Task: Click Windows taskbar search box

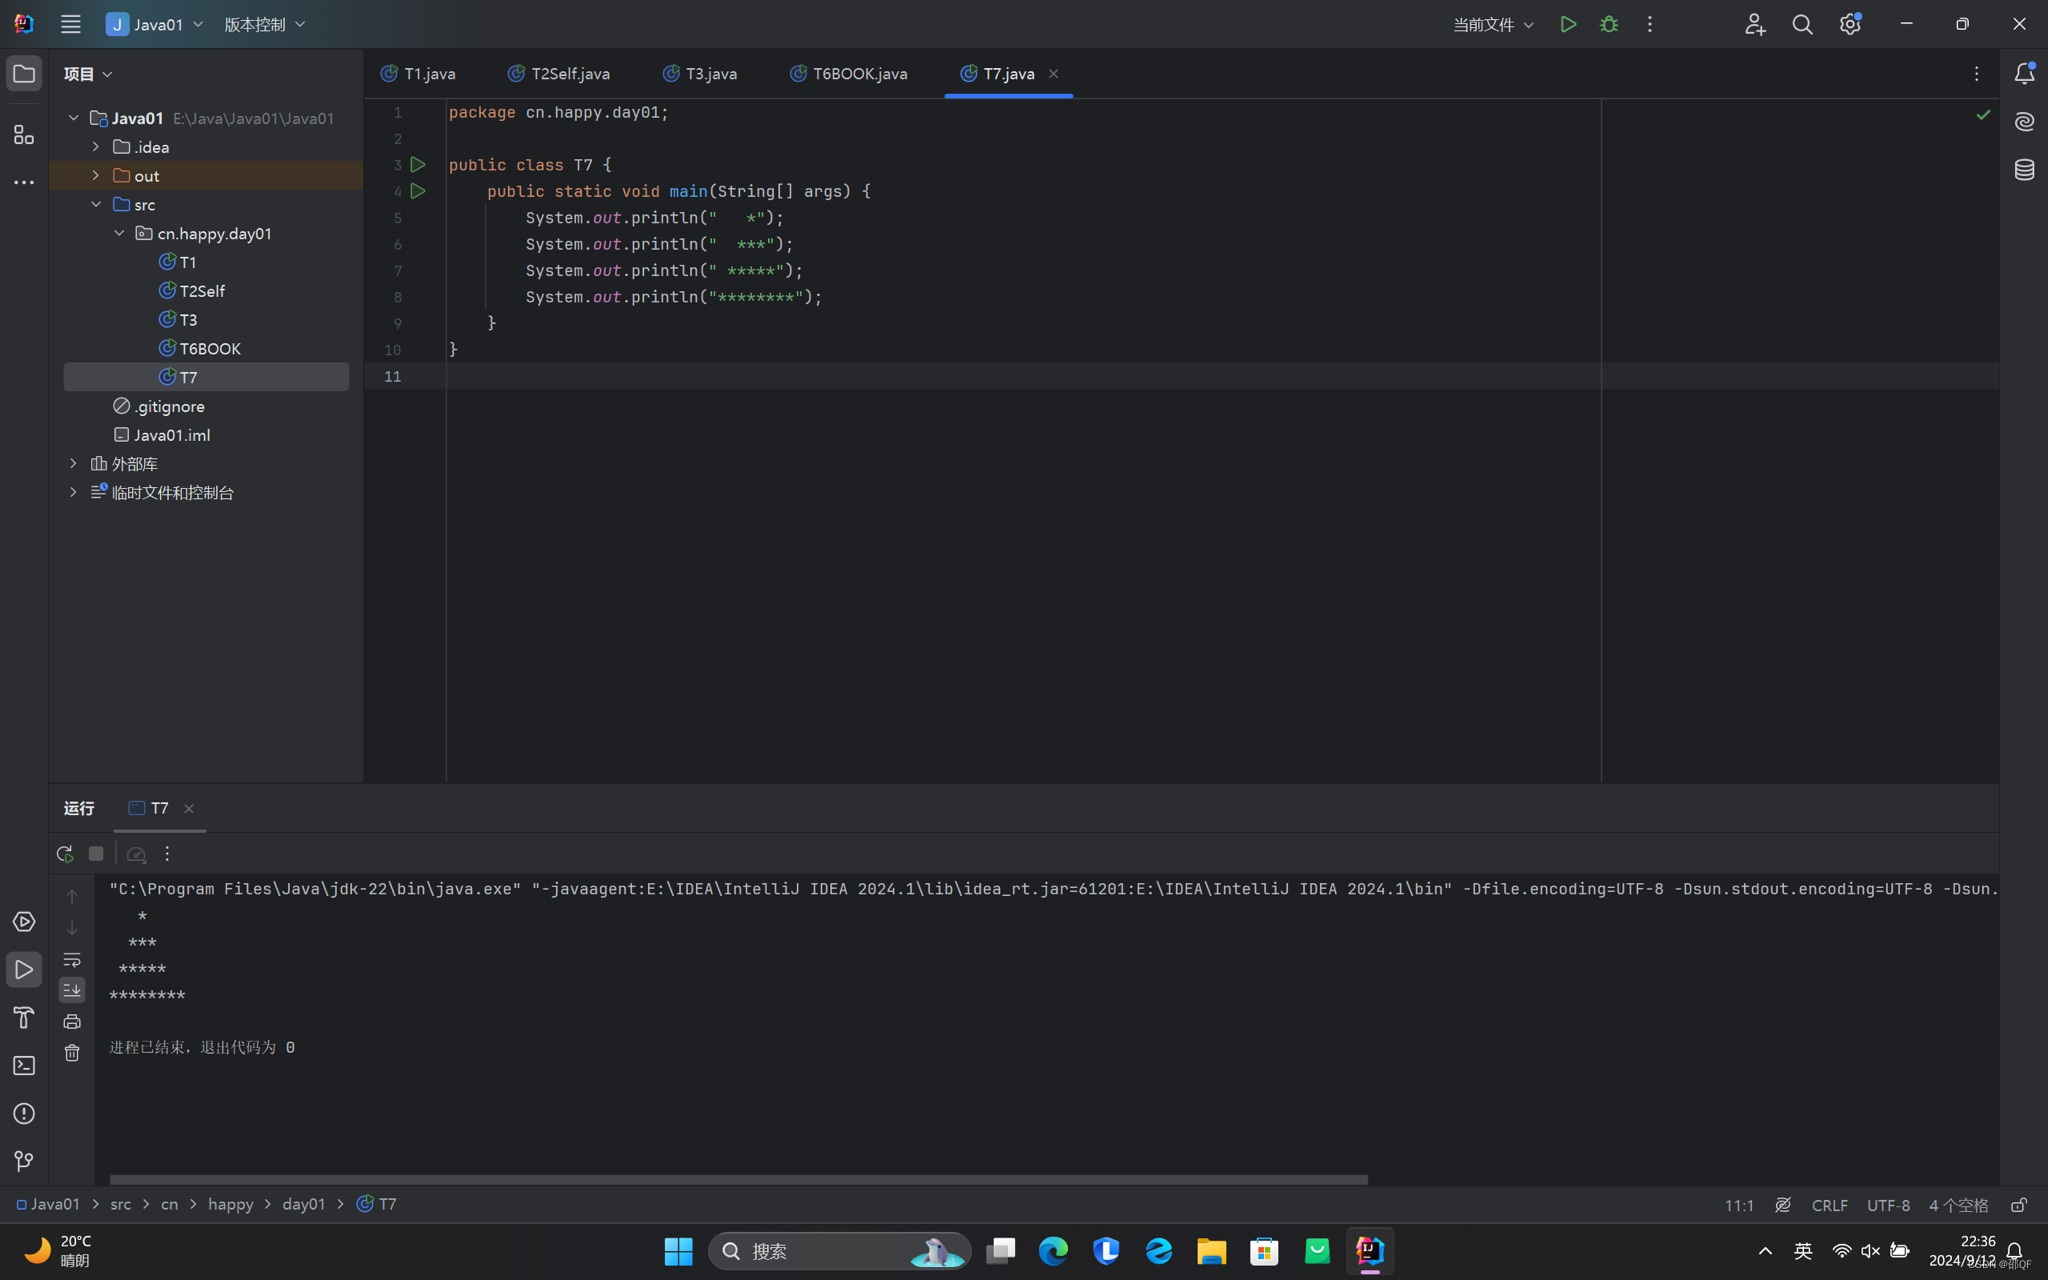Action: click(x=838, y=1251)
